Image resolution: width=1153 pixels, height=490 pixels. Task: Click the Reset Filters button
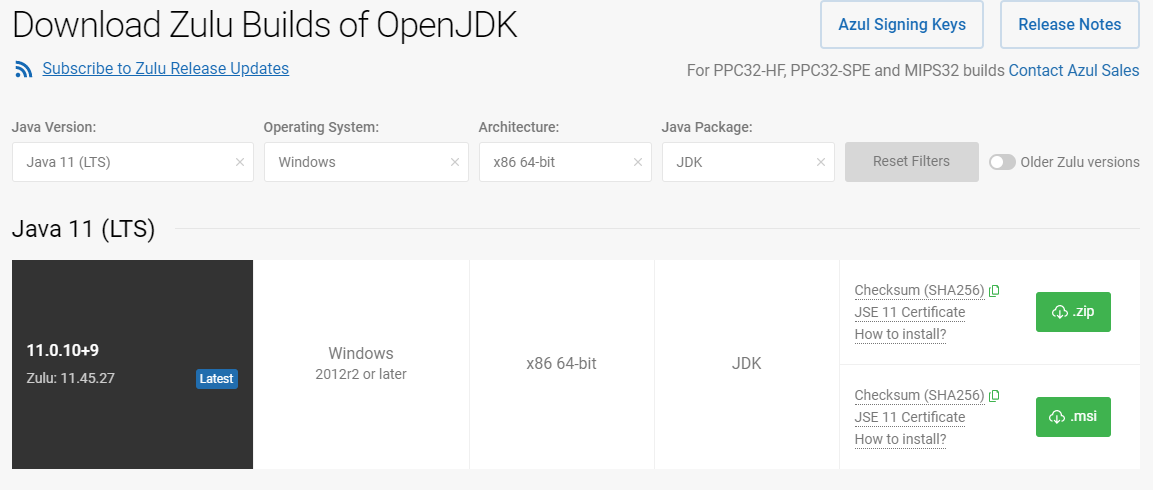(x=912, y=162)
